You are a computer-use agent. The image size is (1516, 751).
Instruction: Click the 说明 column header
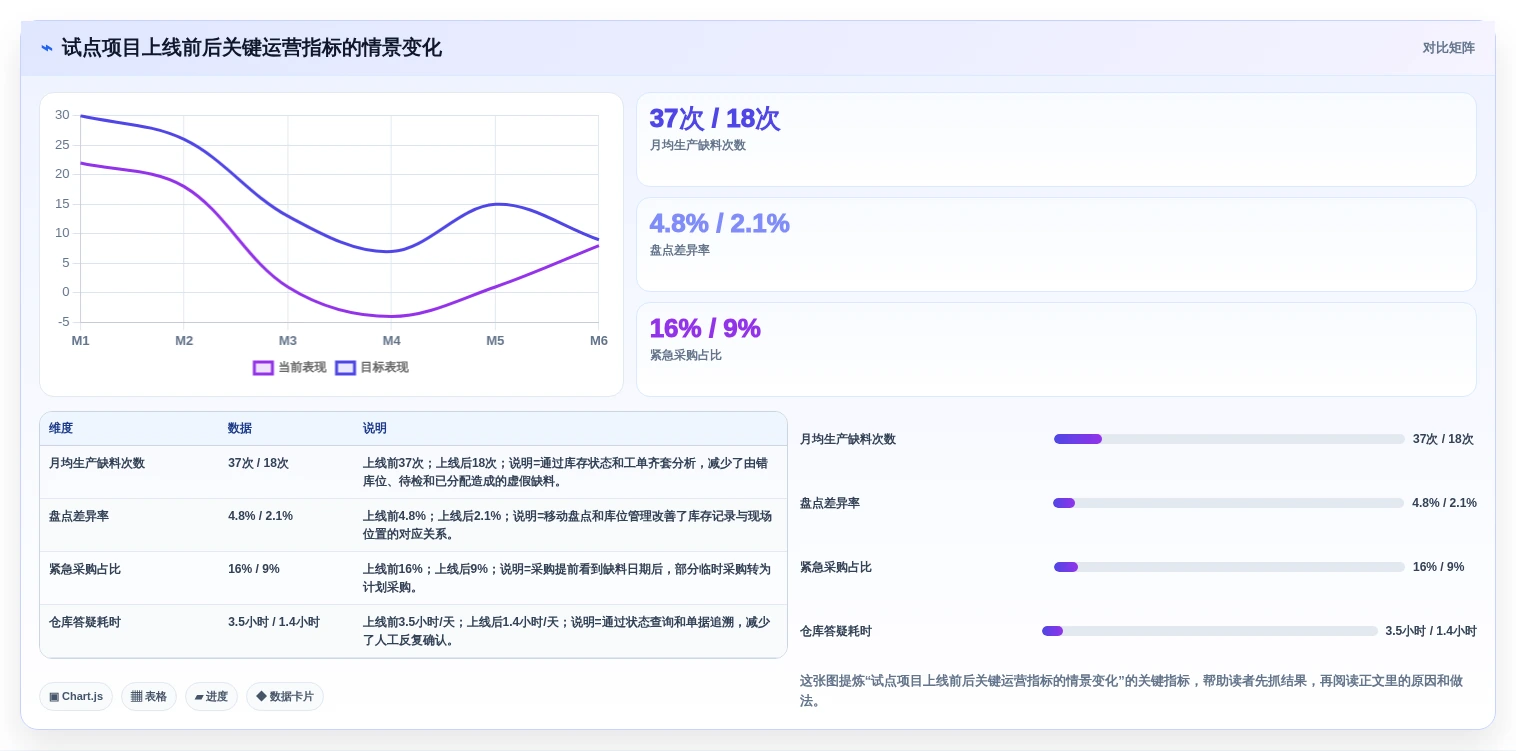click(375, 428)
